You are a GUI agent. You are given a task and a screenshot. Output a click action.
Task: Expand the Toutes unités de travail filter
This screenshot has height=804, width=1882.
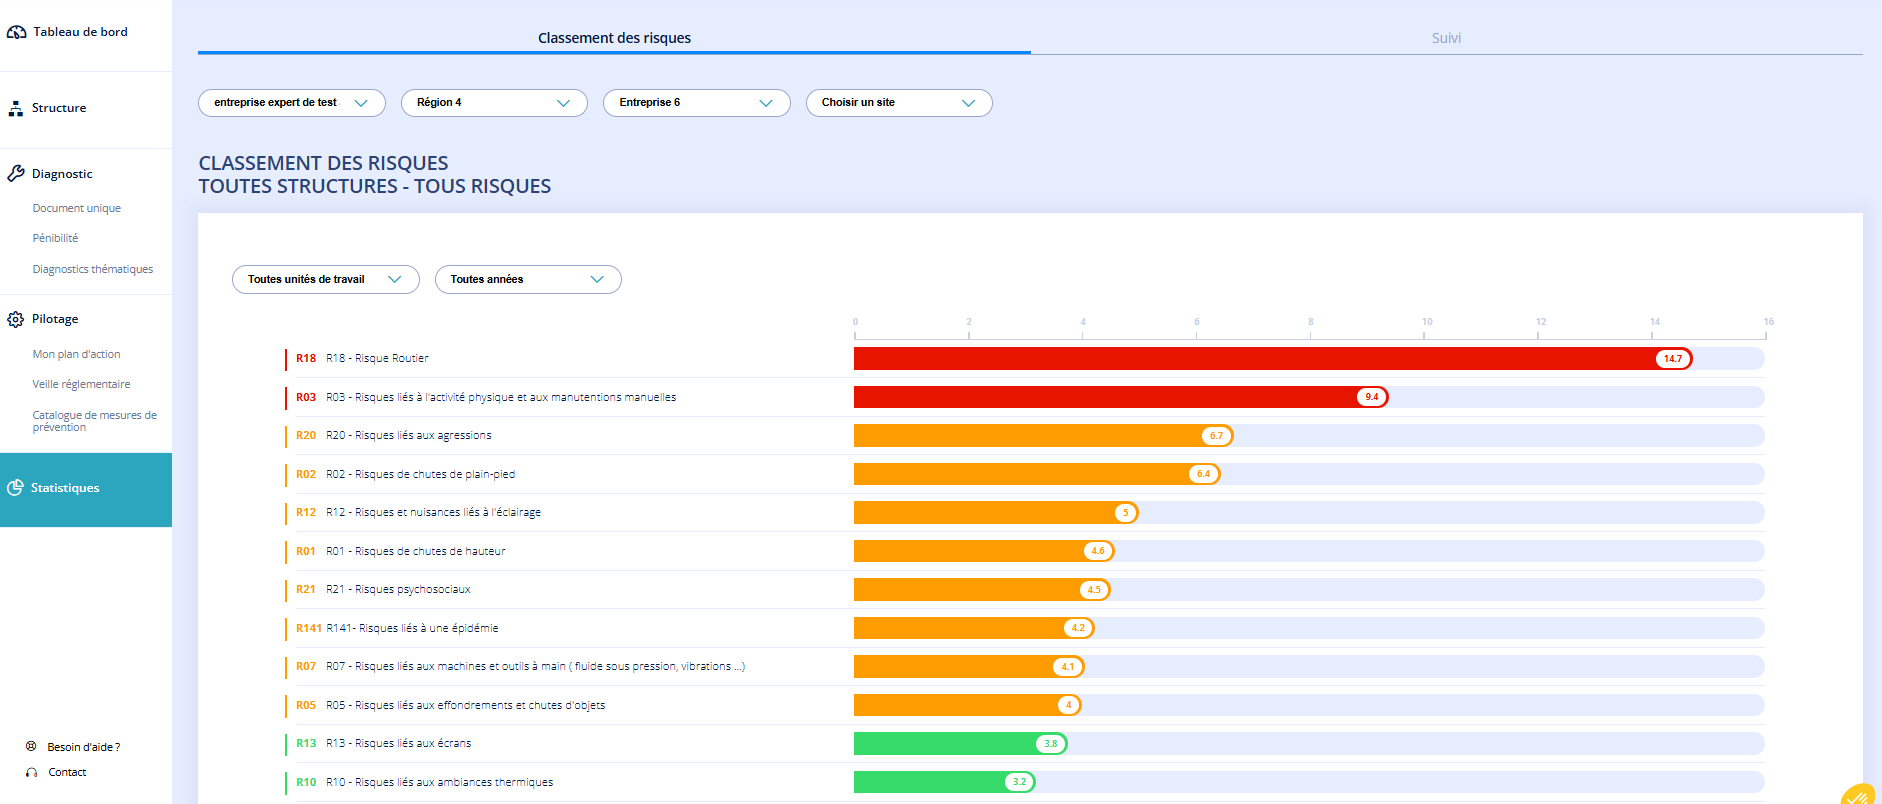(x=326, y=280)
